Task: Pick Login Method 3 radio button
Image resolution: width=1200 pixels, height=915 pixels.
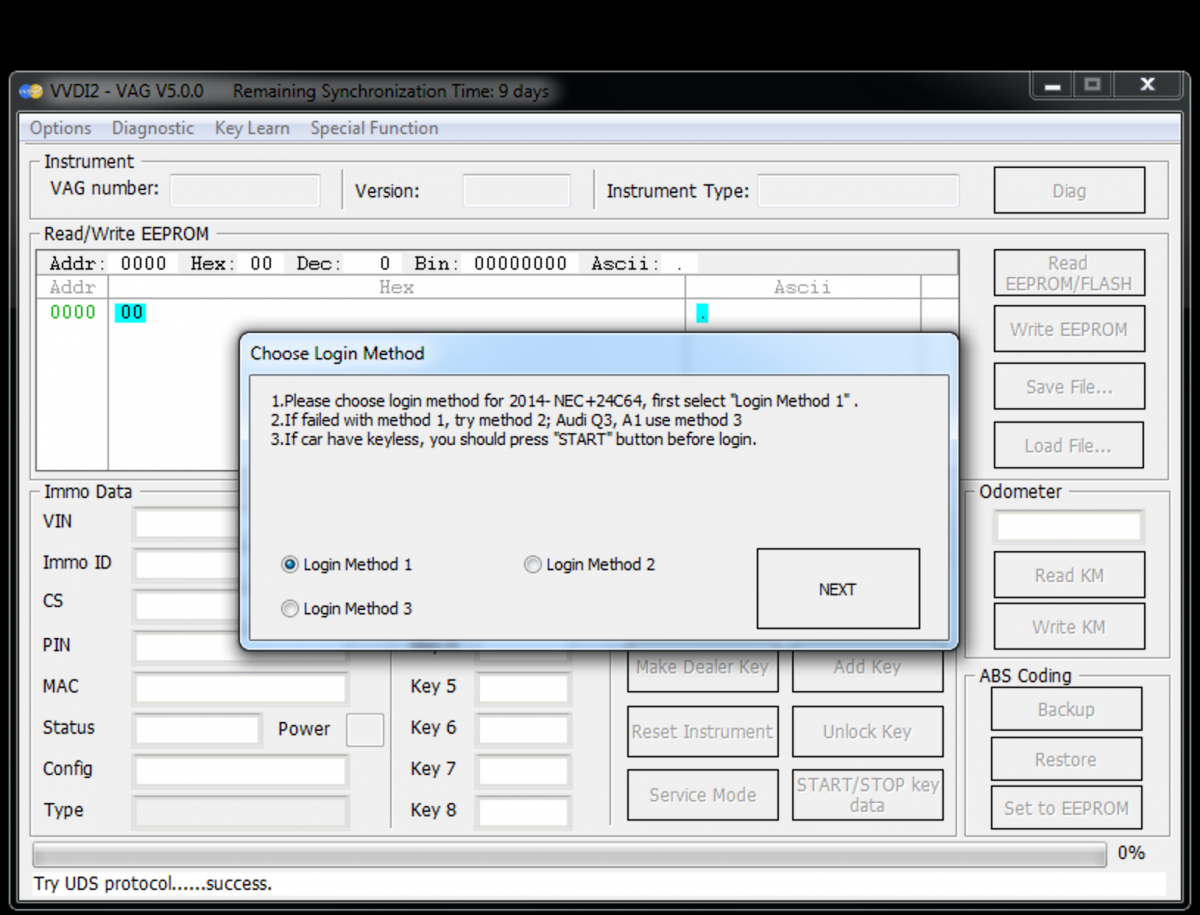Action: click(290, 608)
